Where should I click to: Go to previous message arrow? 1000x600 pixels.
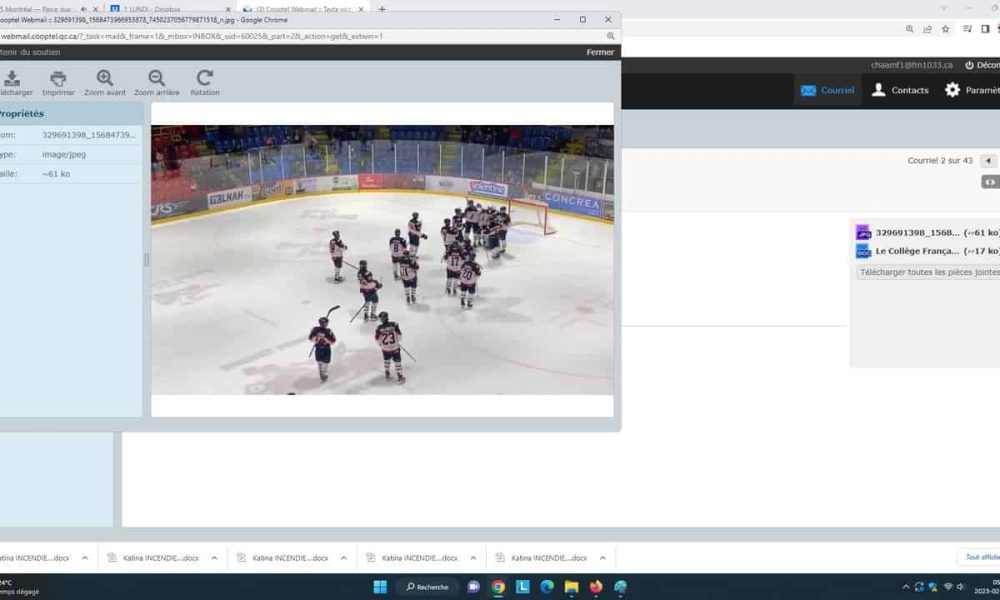[x=988, y=160]
